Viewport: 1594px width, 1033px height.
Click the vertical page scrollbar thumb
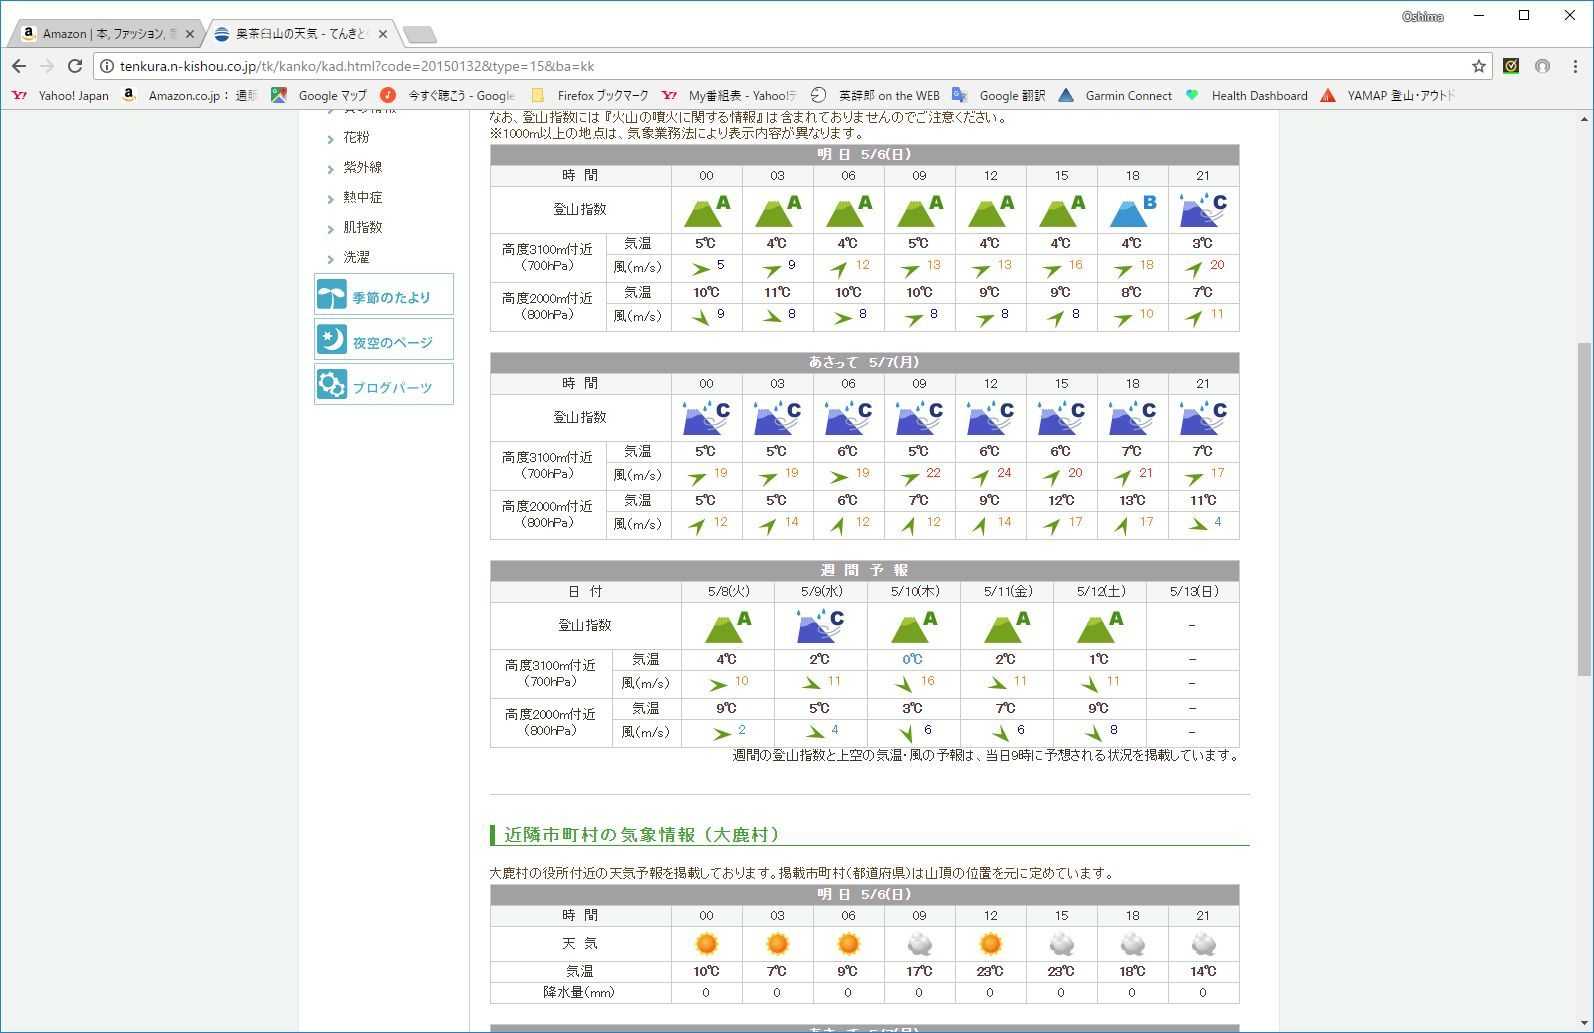(x=1584, y=510)
